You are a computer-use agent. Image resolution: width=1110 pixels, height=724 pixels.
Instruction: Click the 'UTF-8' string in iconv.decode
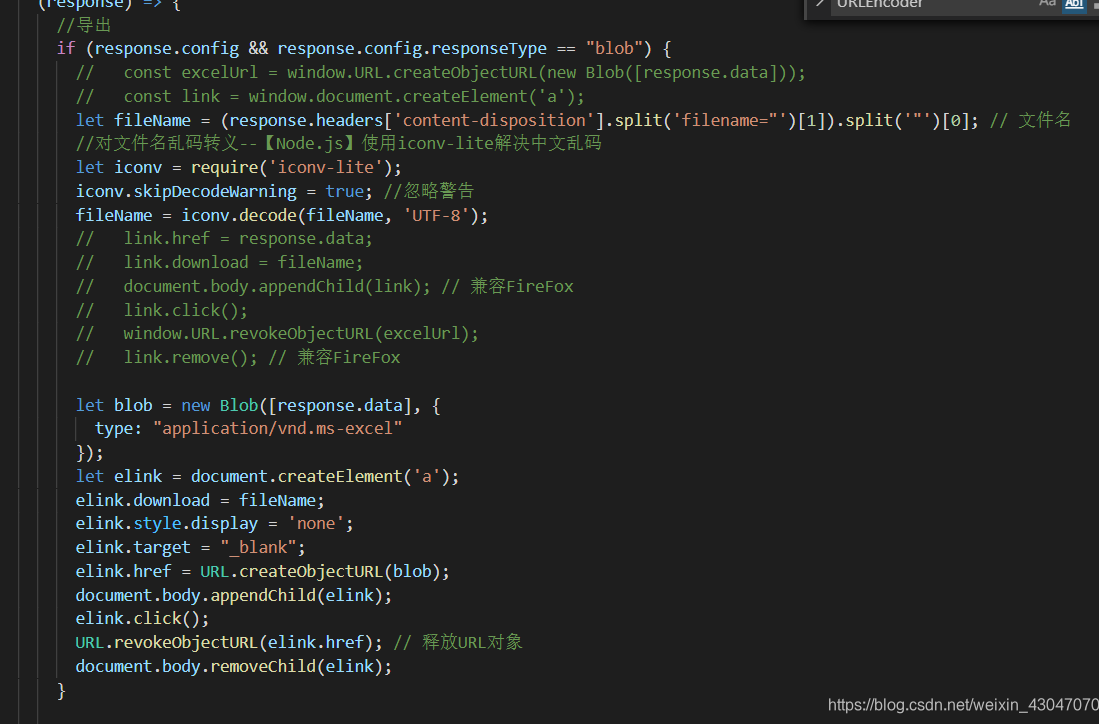click(436, 215)
